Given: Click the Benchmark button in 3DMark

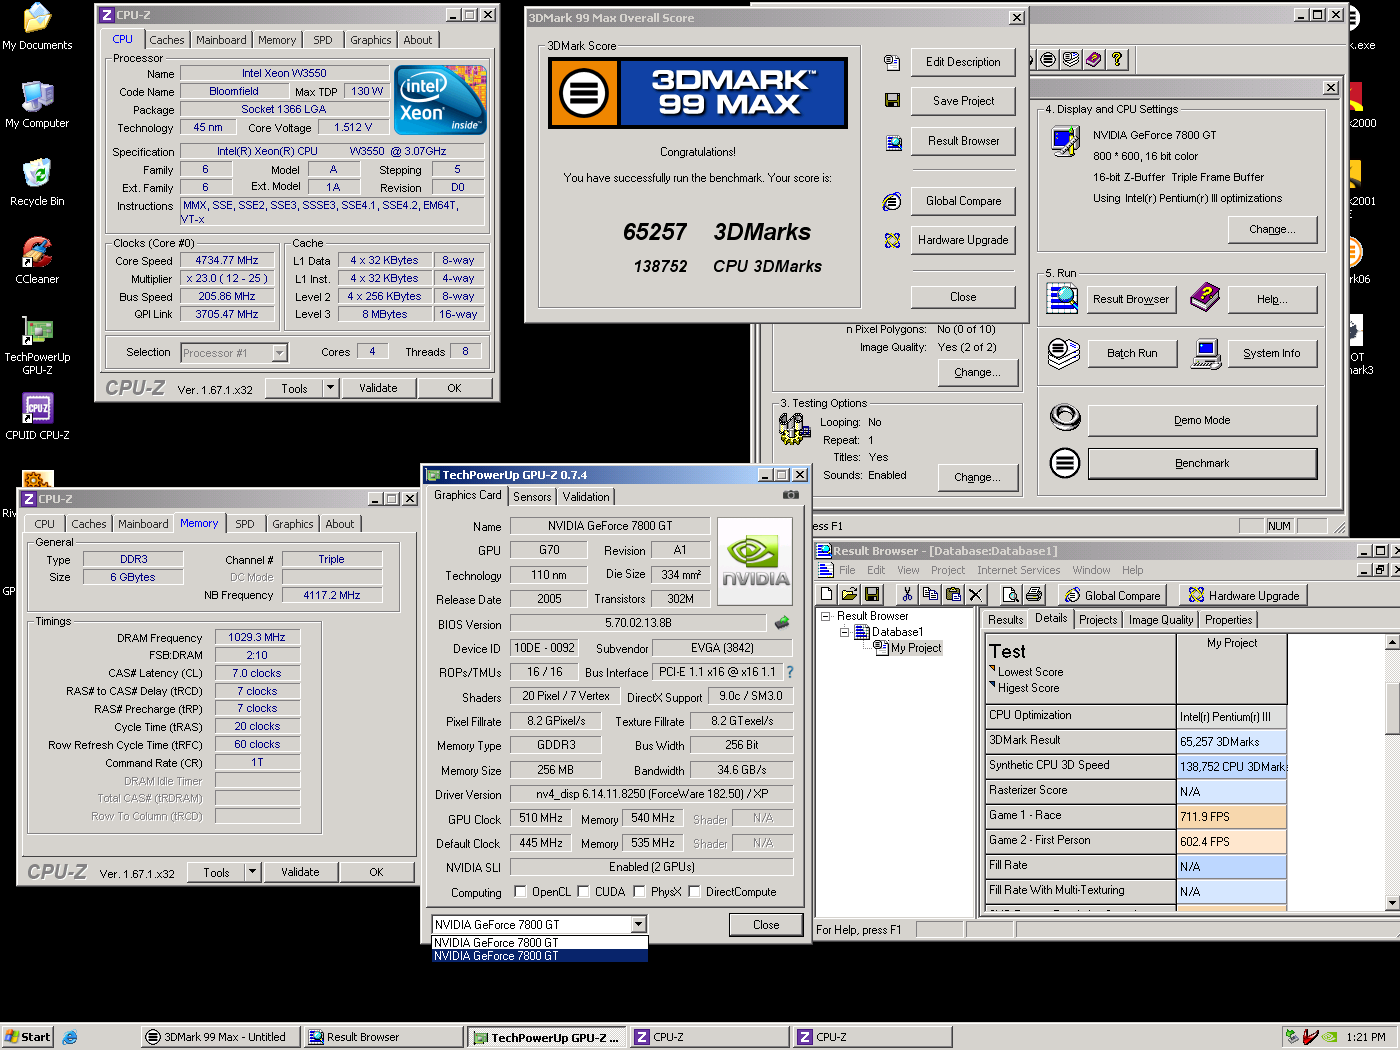Looking at the screenshot, I should pos(1202,463).
